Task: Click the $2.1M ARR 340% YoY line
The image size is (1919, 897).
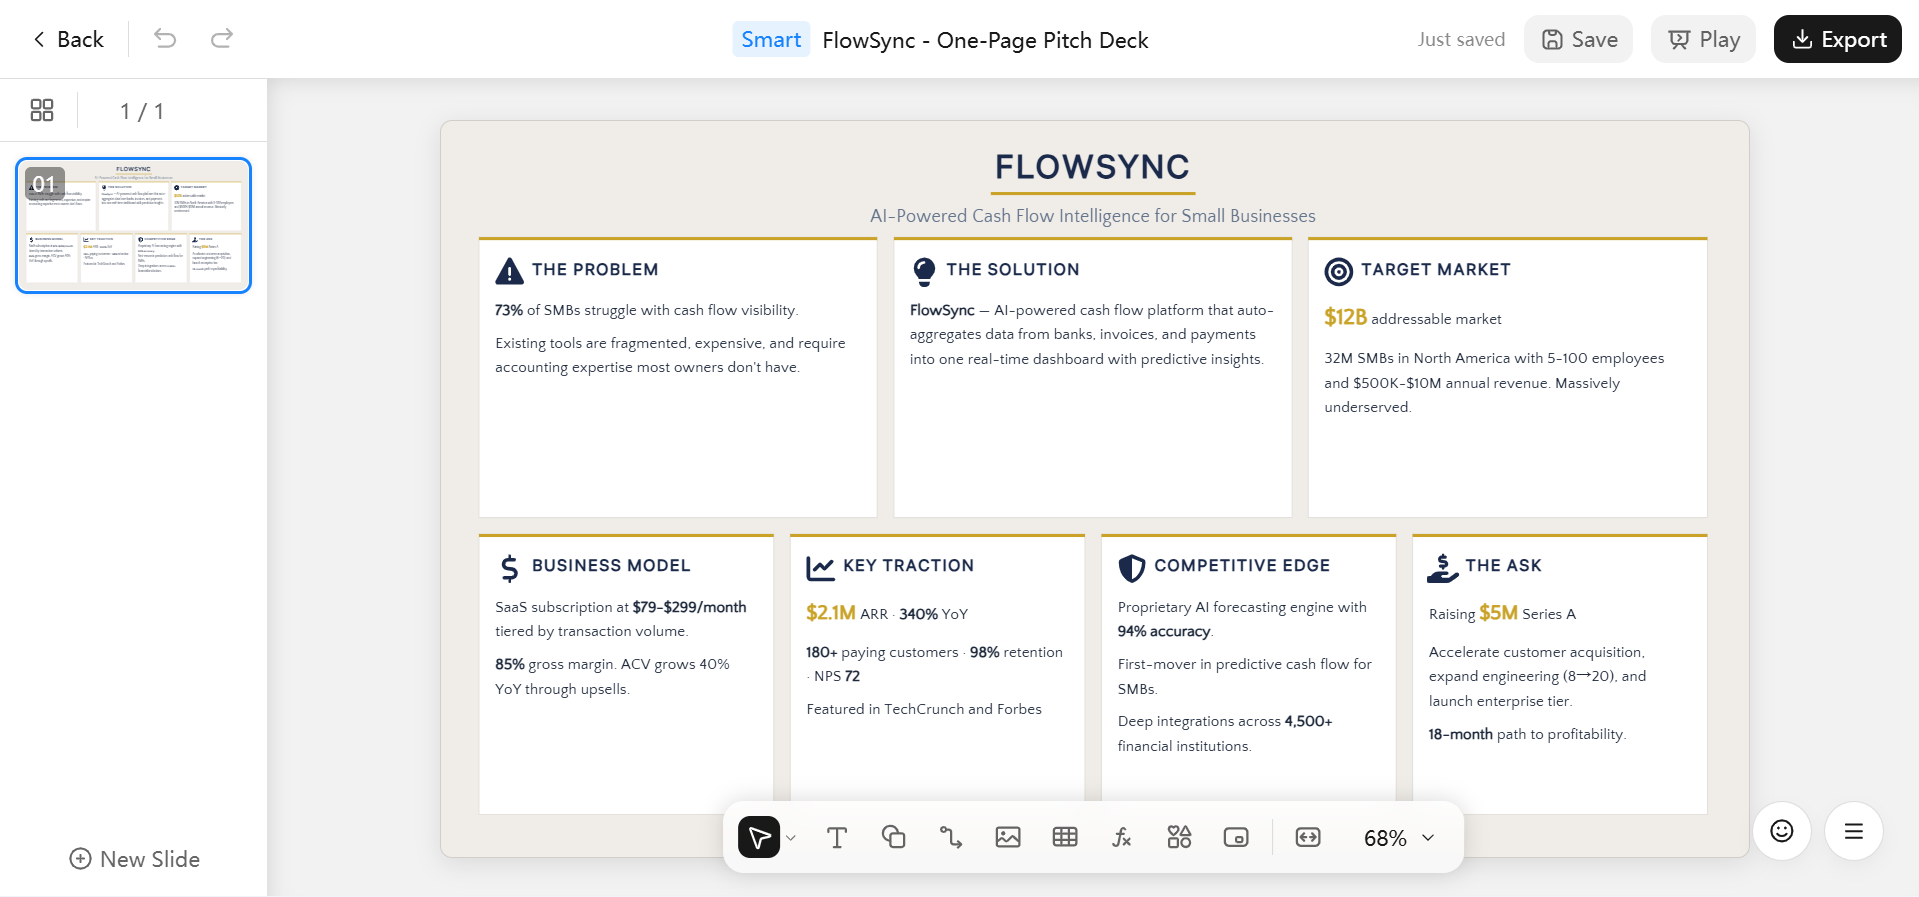Action: point(887,613)
